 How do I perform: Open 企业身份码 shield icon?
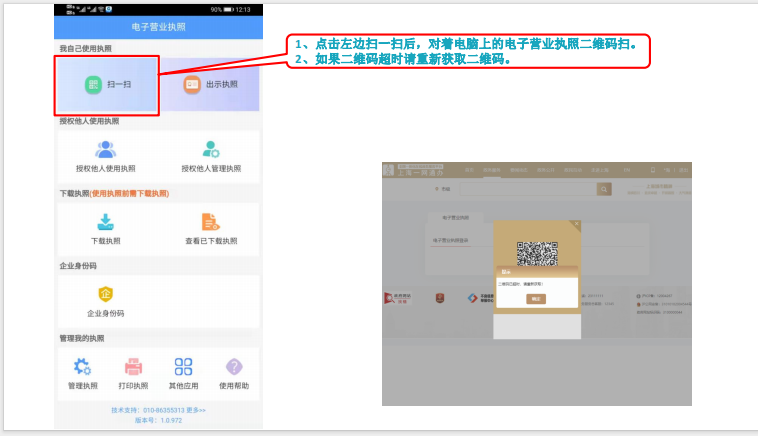106,294
